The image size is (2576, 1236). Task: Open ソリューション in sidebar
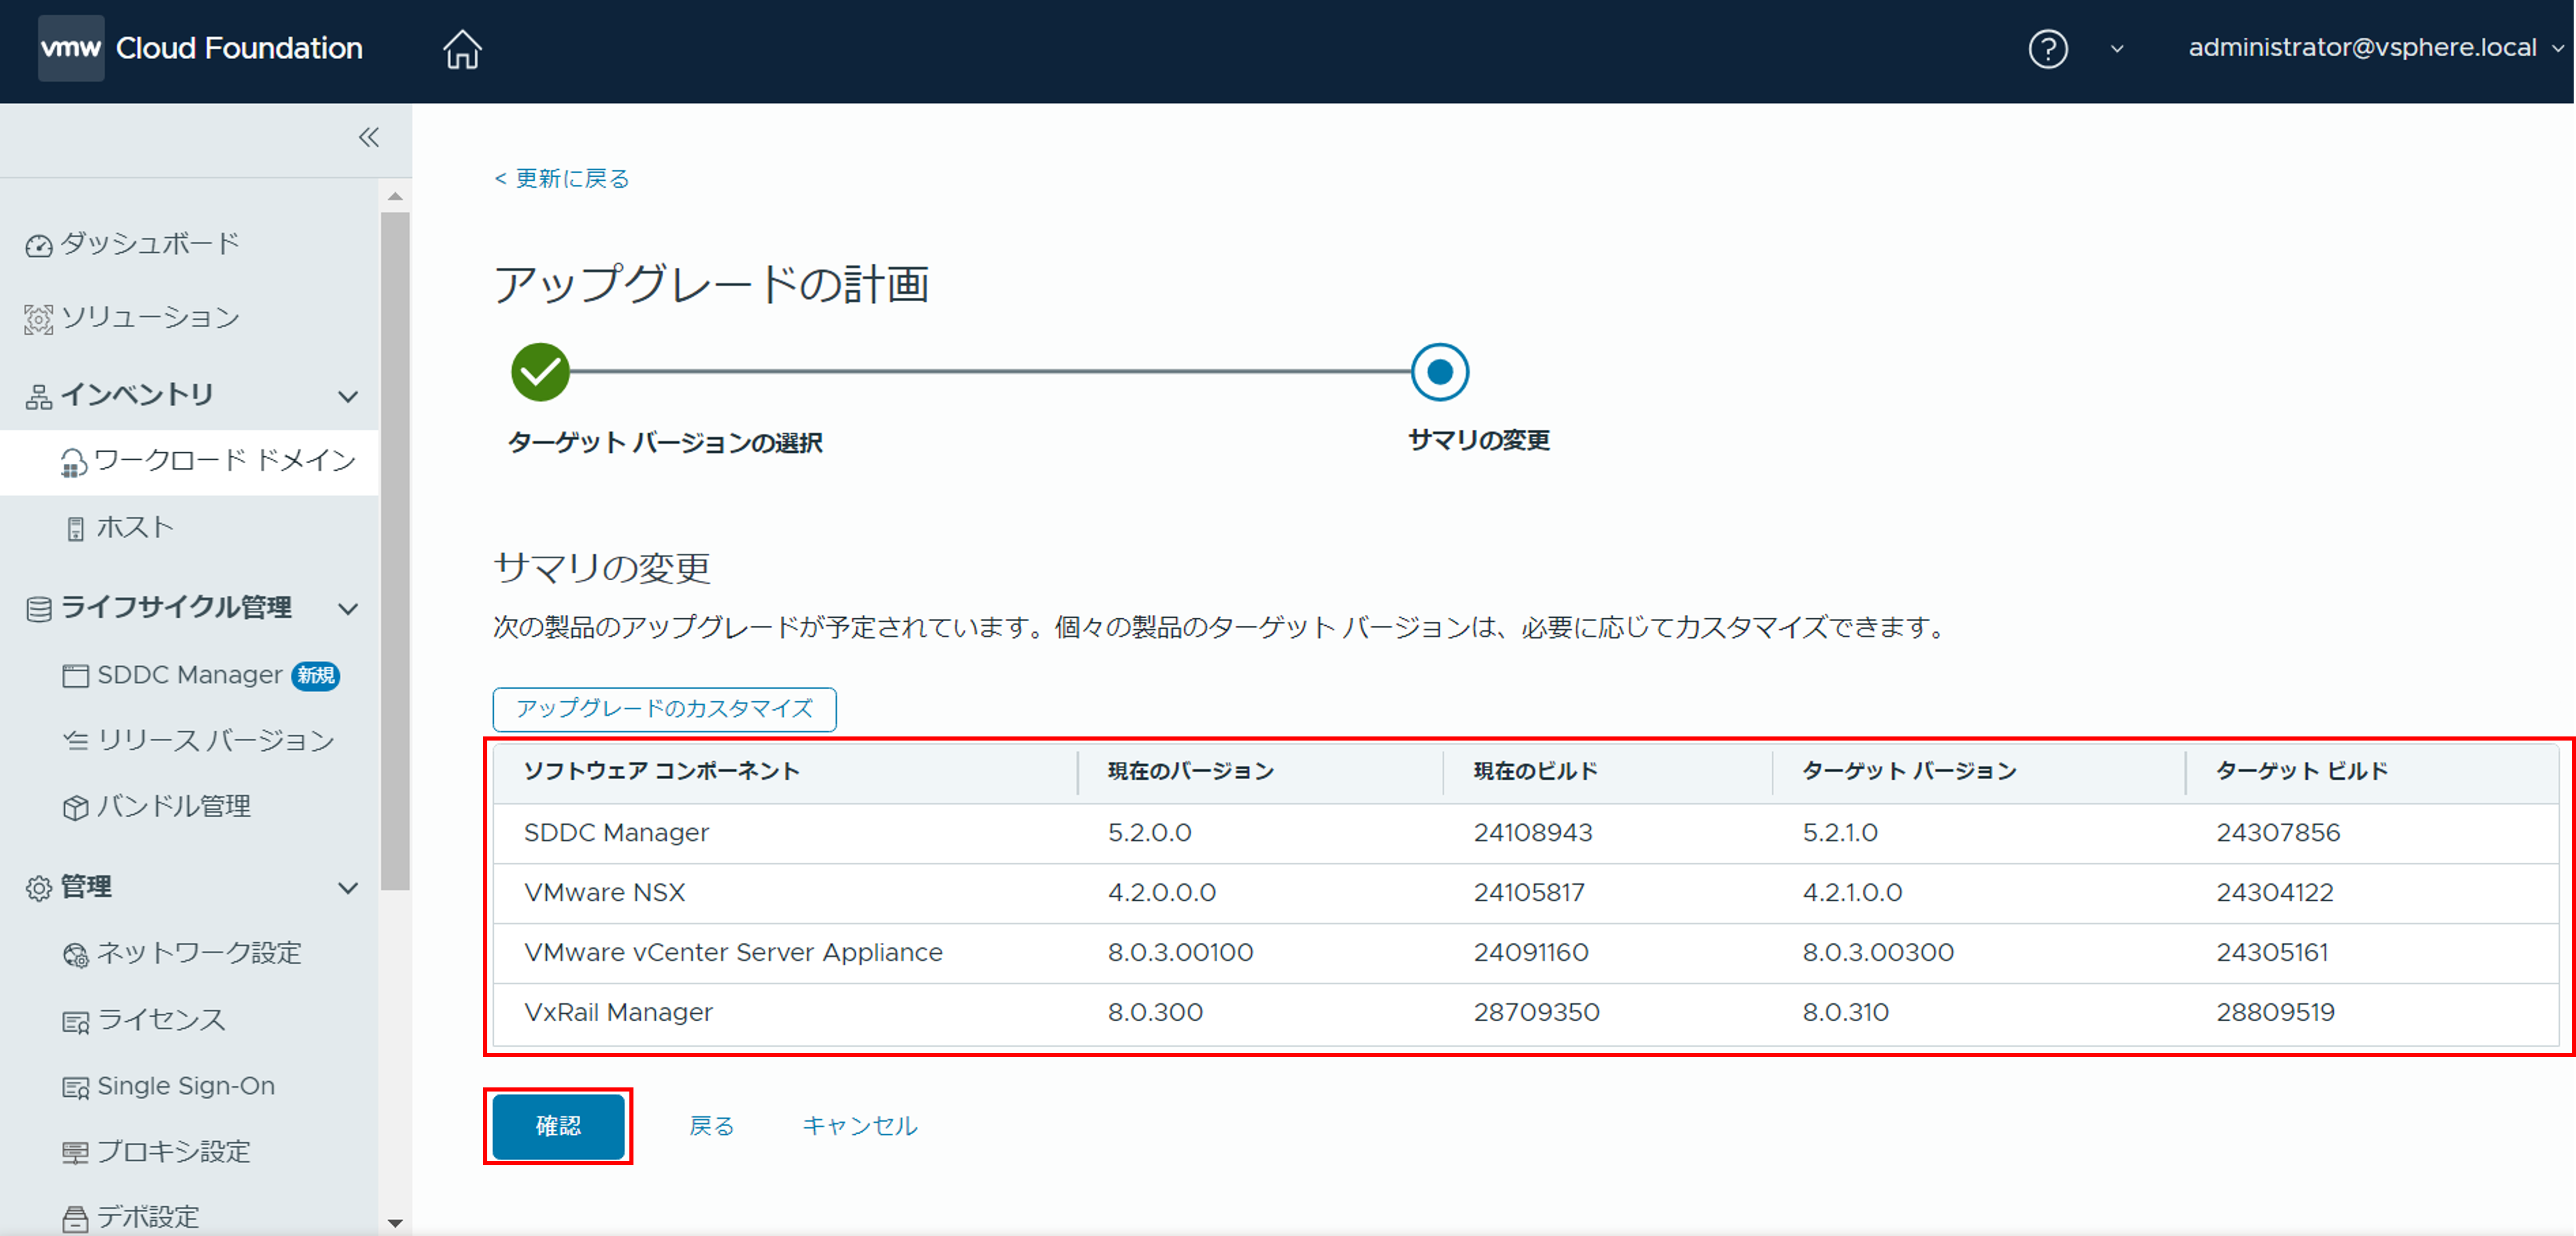coord(150,317)
